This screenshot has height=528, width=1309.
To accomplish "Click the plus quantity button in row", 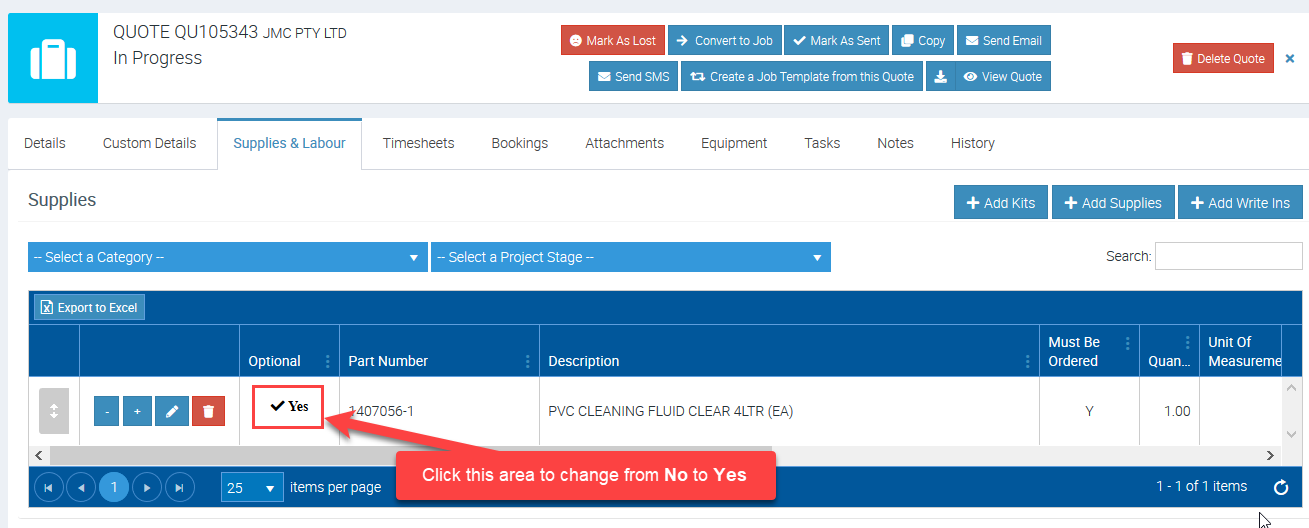I will point(137,411).
